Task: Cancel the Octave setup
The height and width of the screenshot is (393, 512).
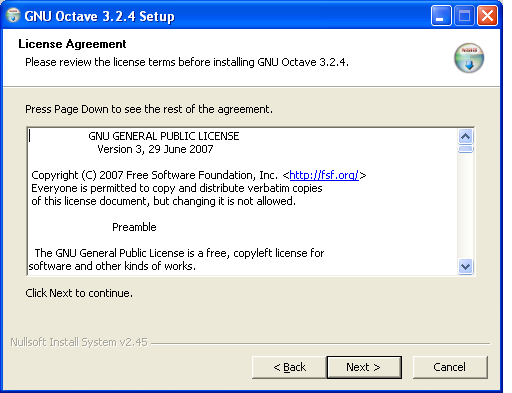Action: pos(450,367)
